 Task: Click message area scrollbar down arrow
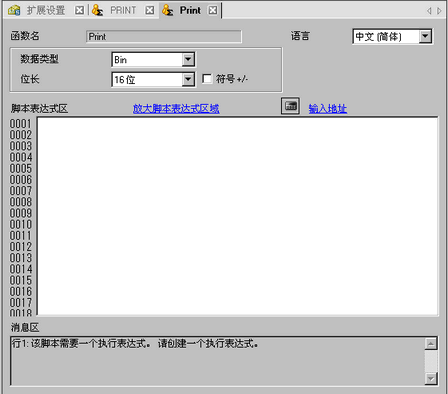tap(431, 378)
